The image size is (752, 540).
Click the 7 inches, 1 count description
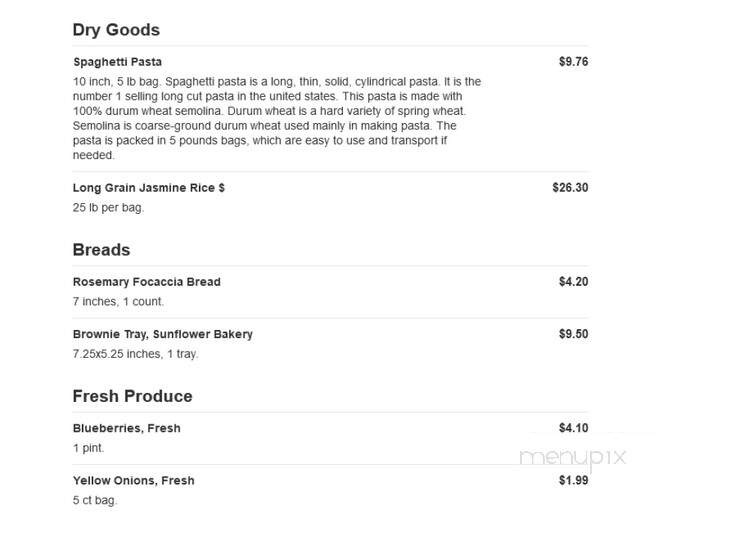[x=118, y=302]
